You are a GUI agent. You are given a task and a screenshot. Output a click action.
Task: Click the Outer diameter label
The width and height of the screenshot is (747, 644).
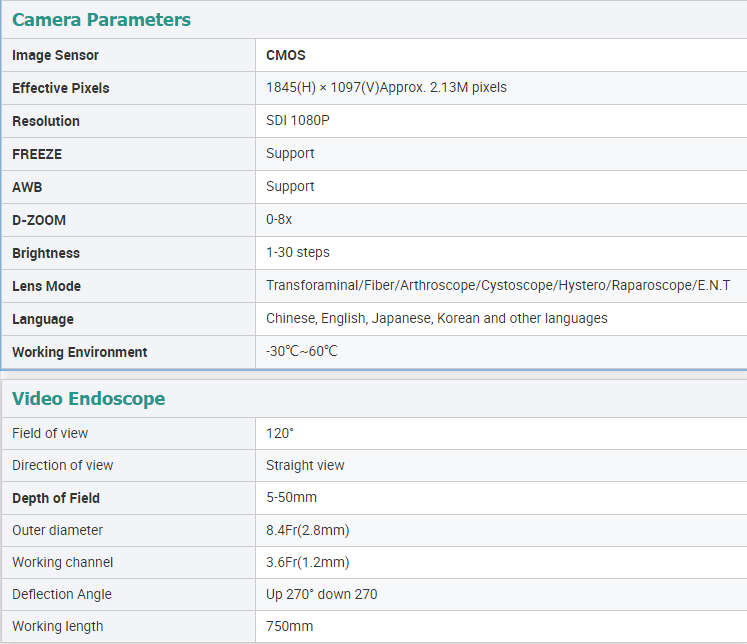57,531
